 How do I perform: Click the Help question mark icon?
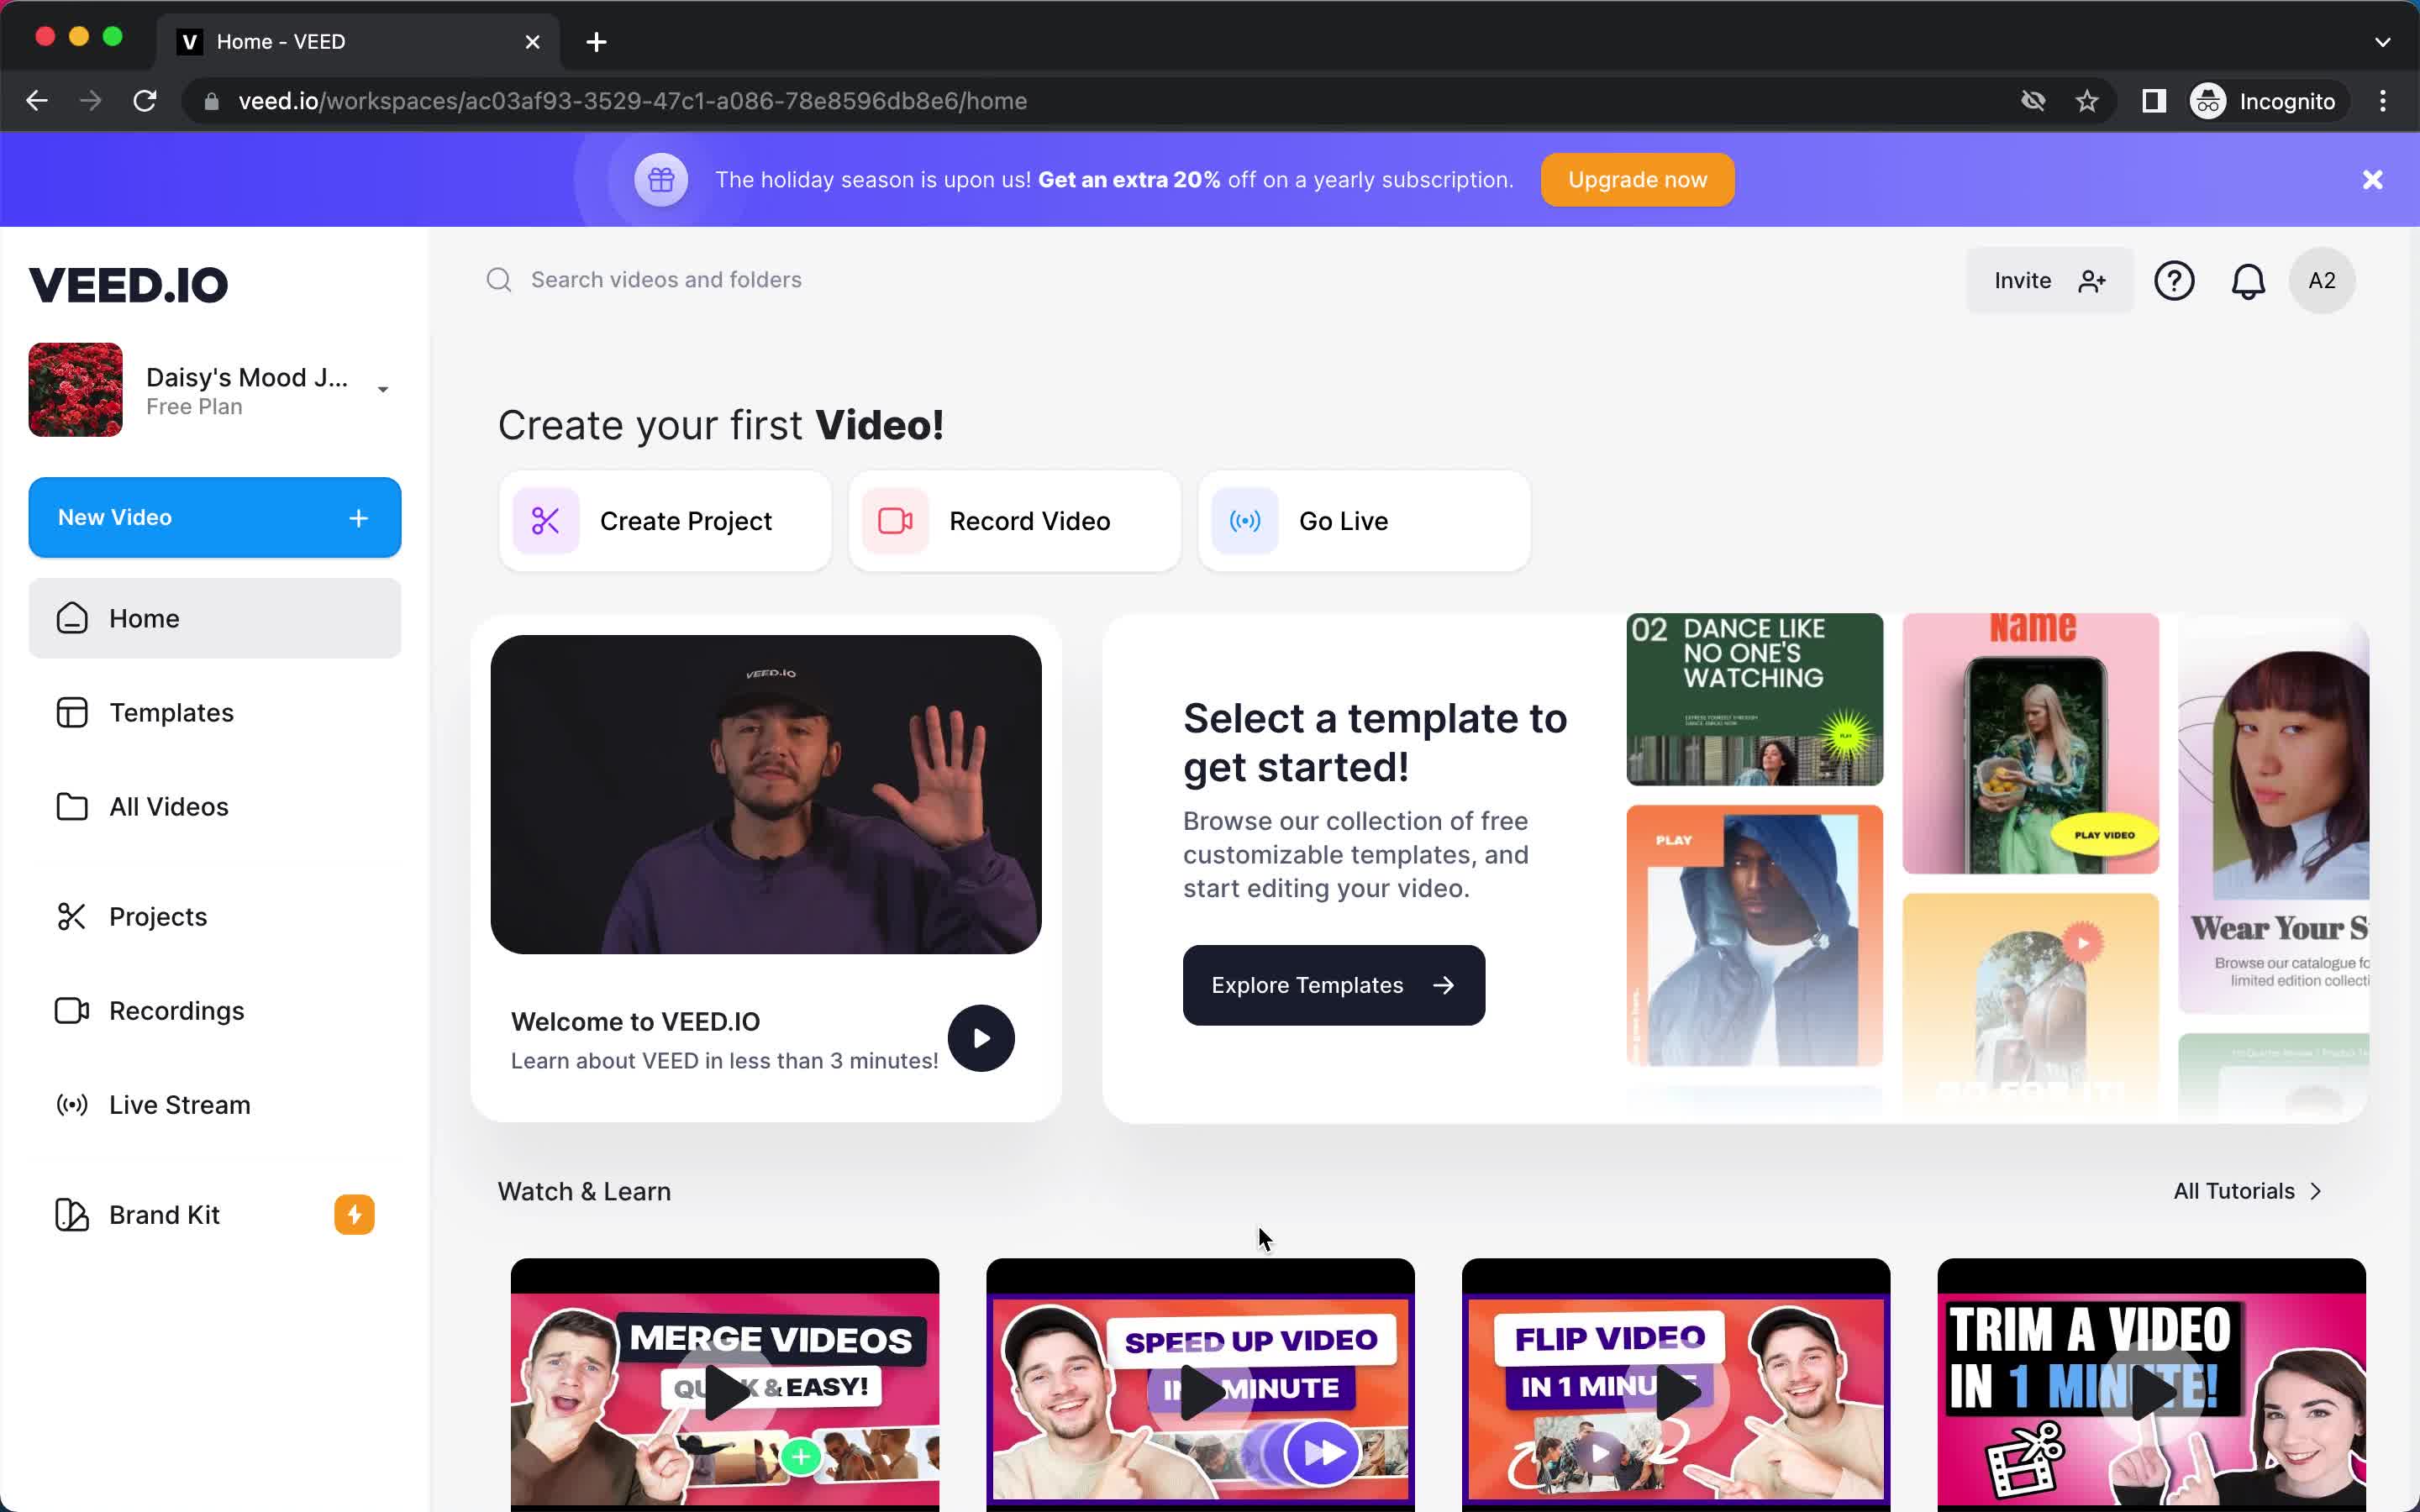[2175, 281]
